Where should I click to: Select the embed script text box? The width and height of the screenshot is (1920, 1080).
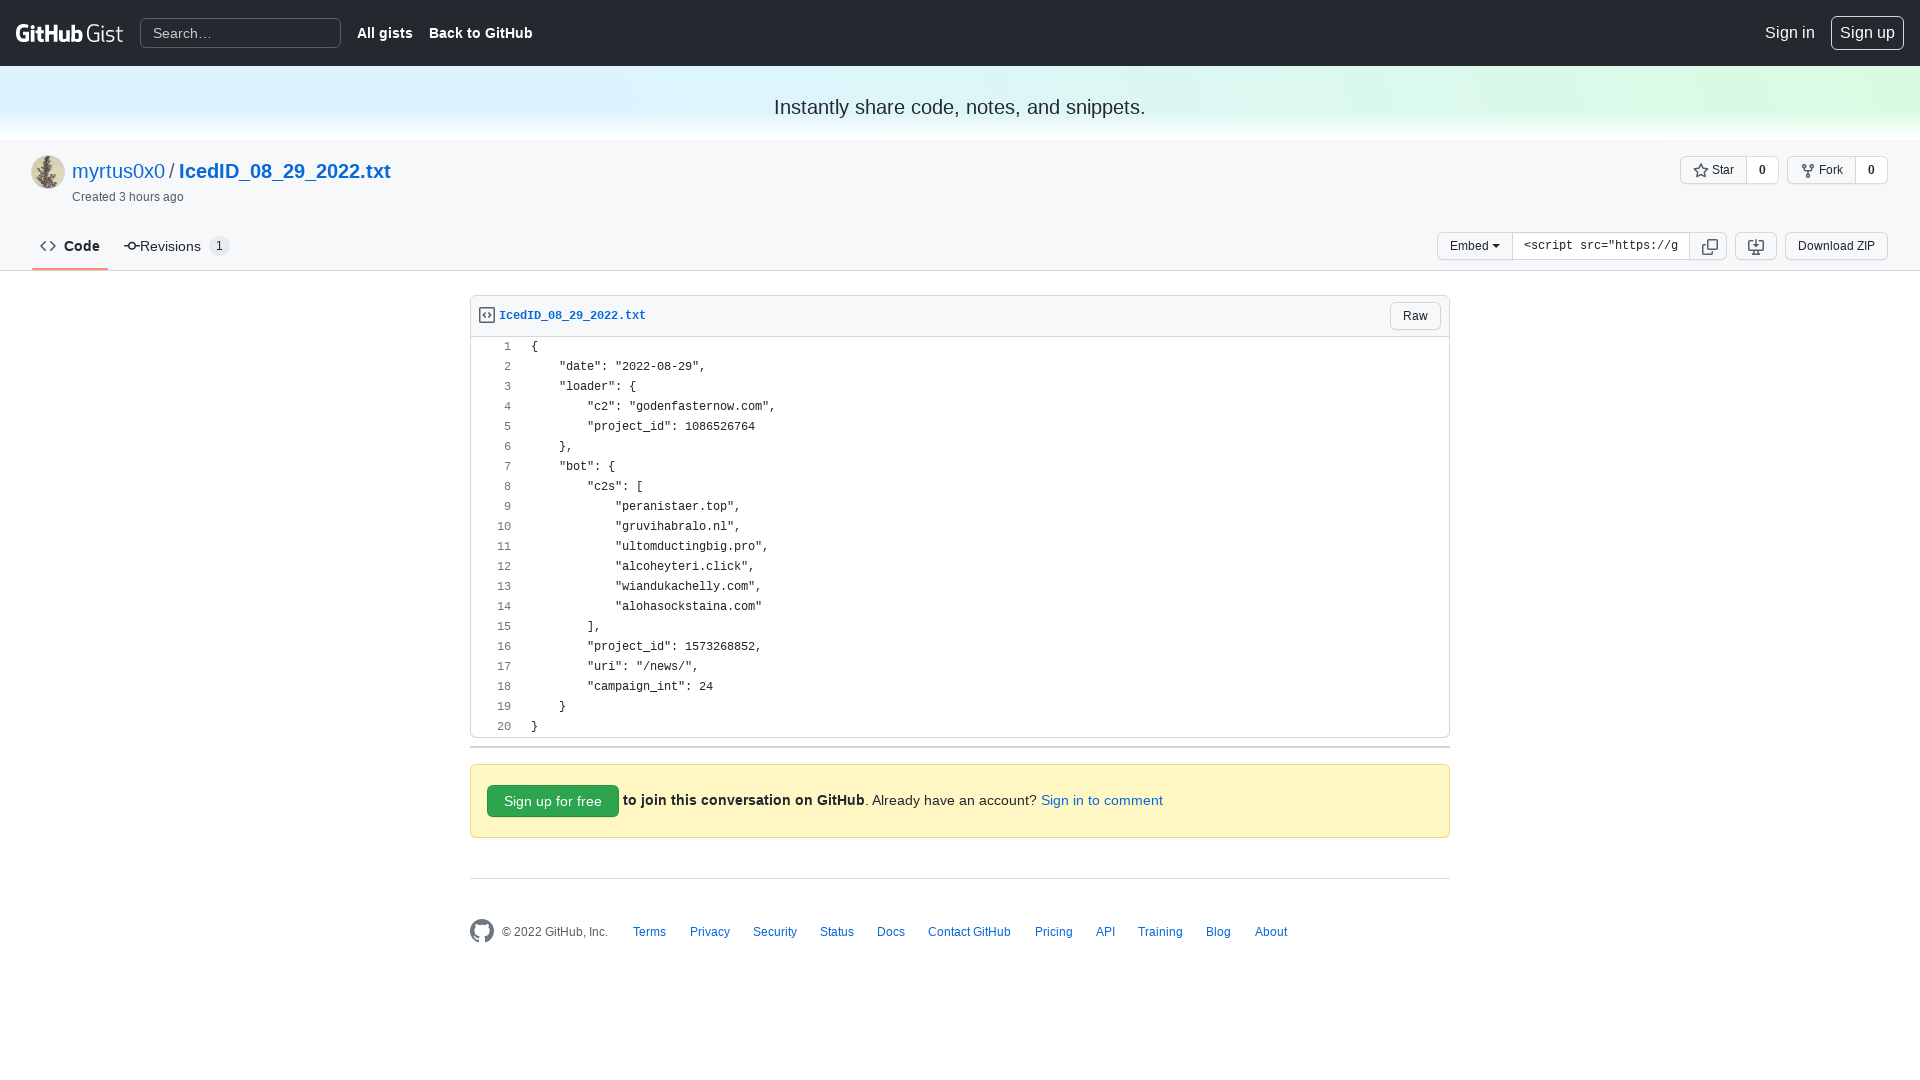coord(1600,246)
